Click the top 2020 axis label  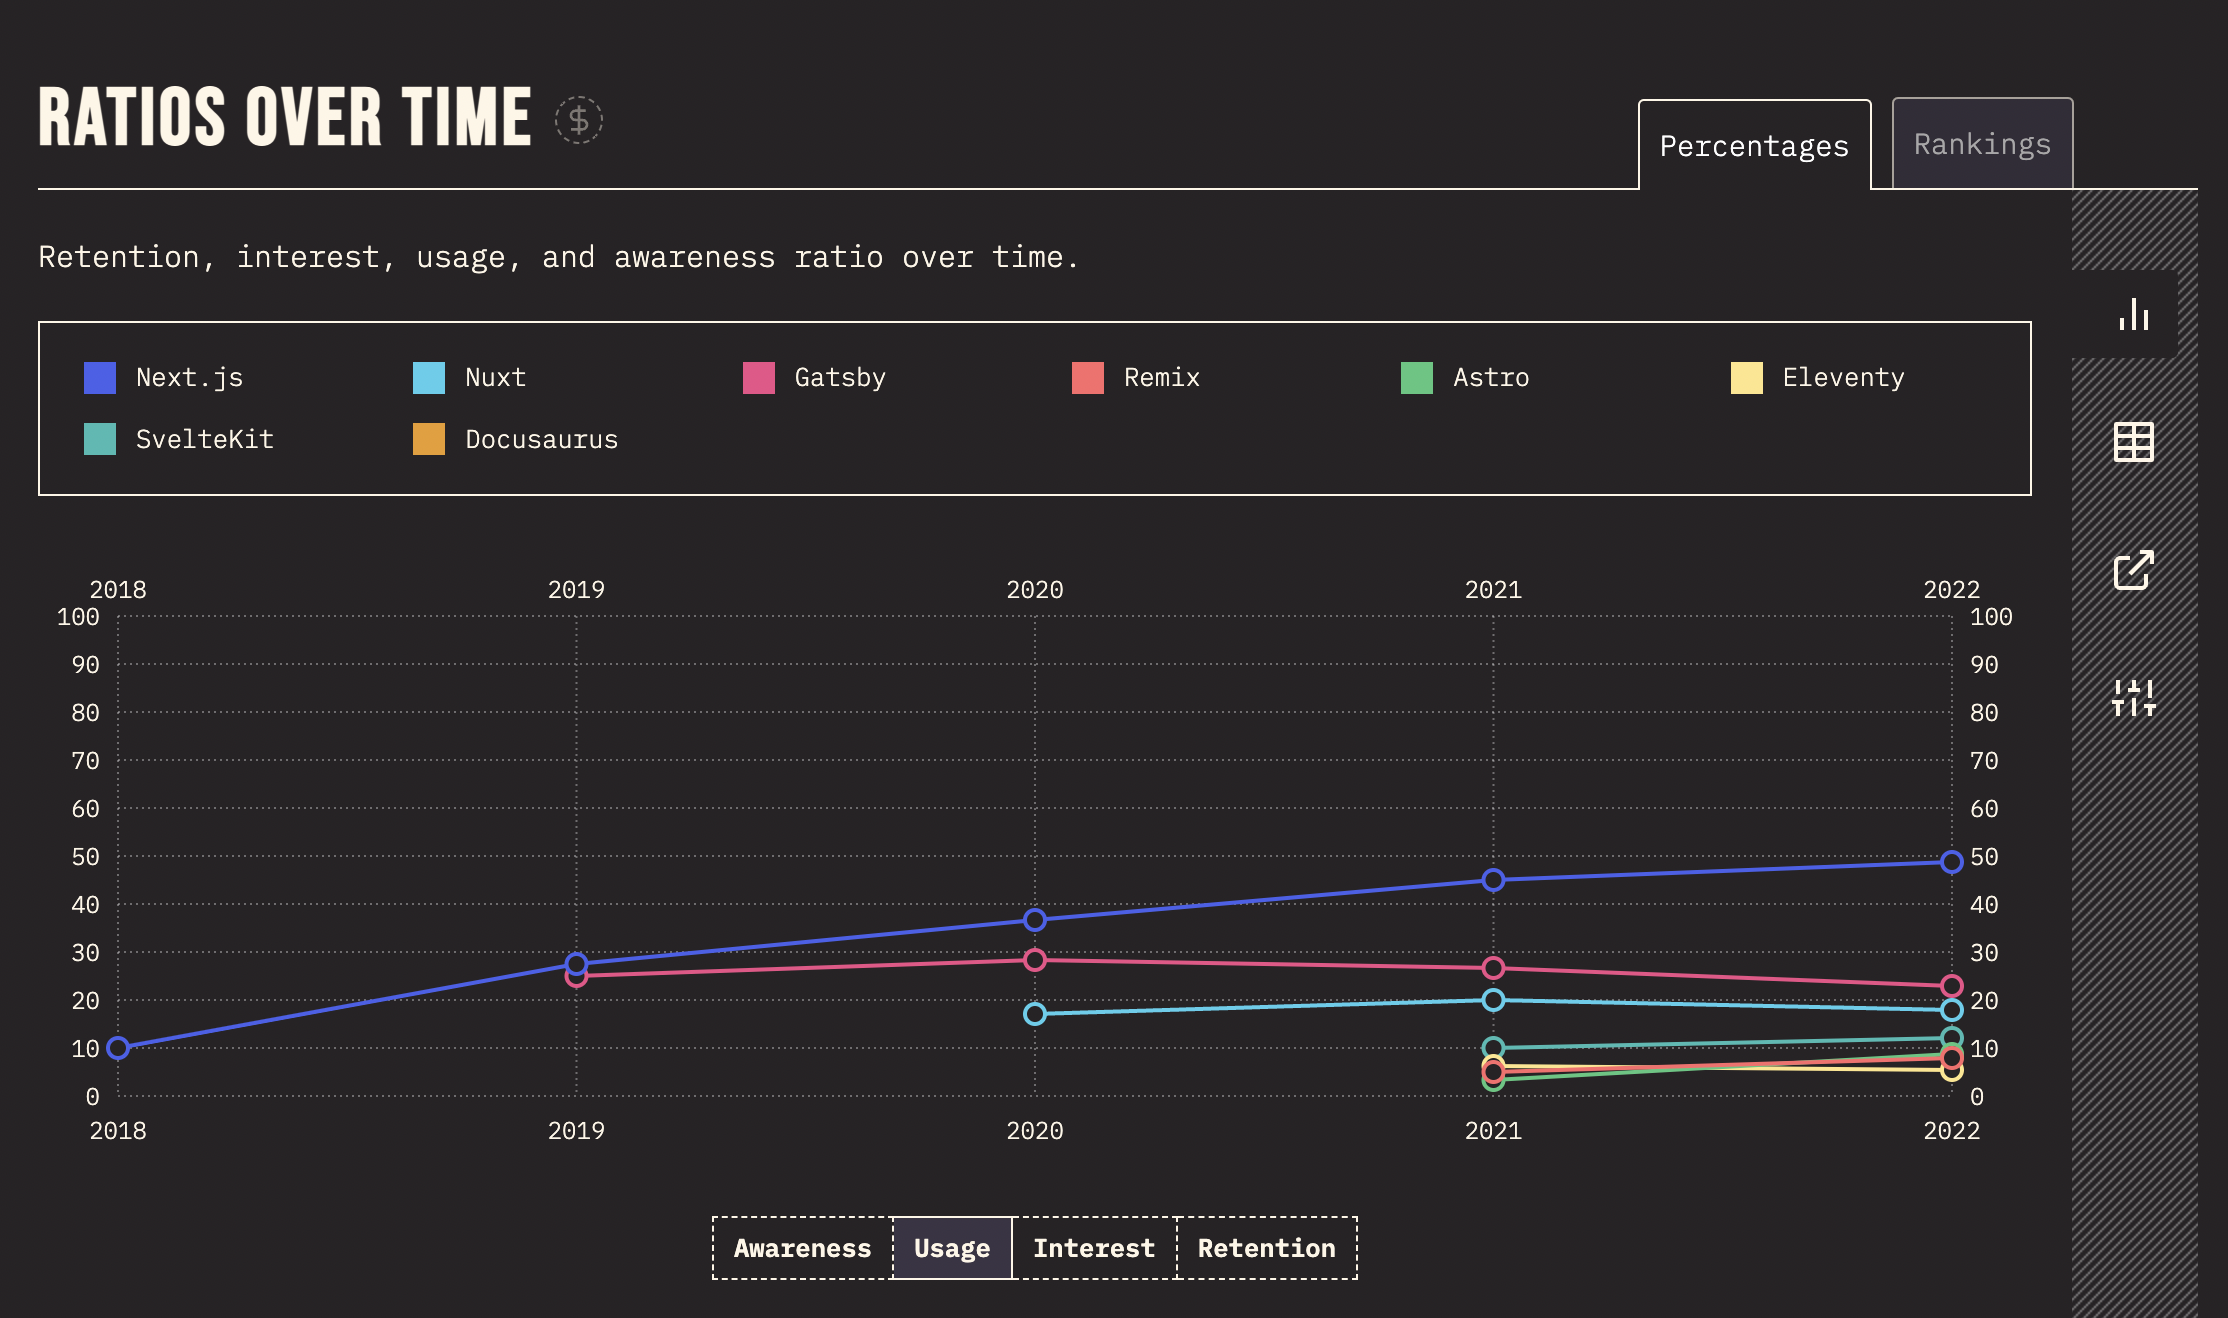point(1035,590)
